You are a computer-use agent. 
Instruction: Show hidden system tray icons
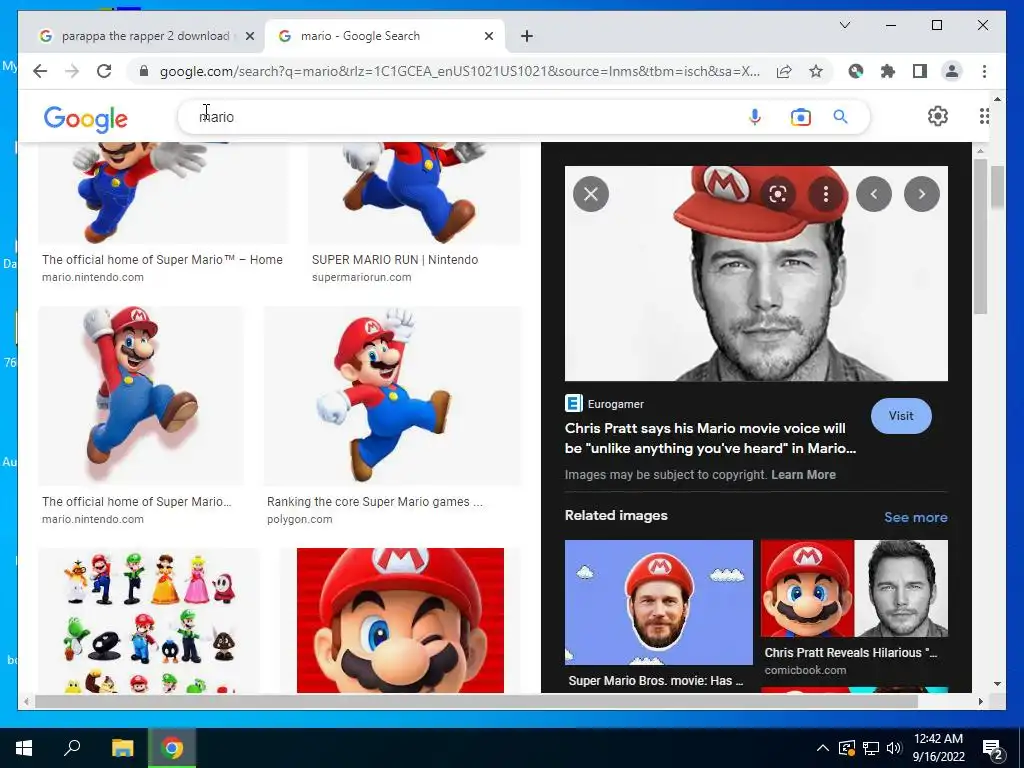tap(823, 748)
